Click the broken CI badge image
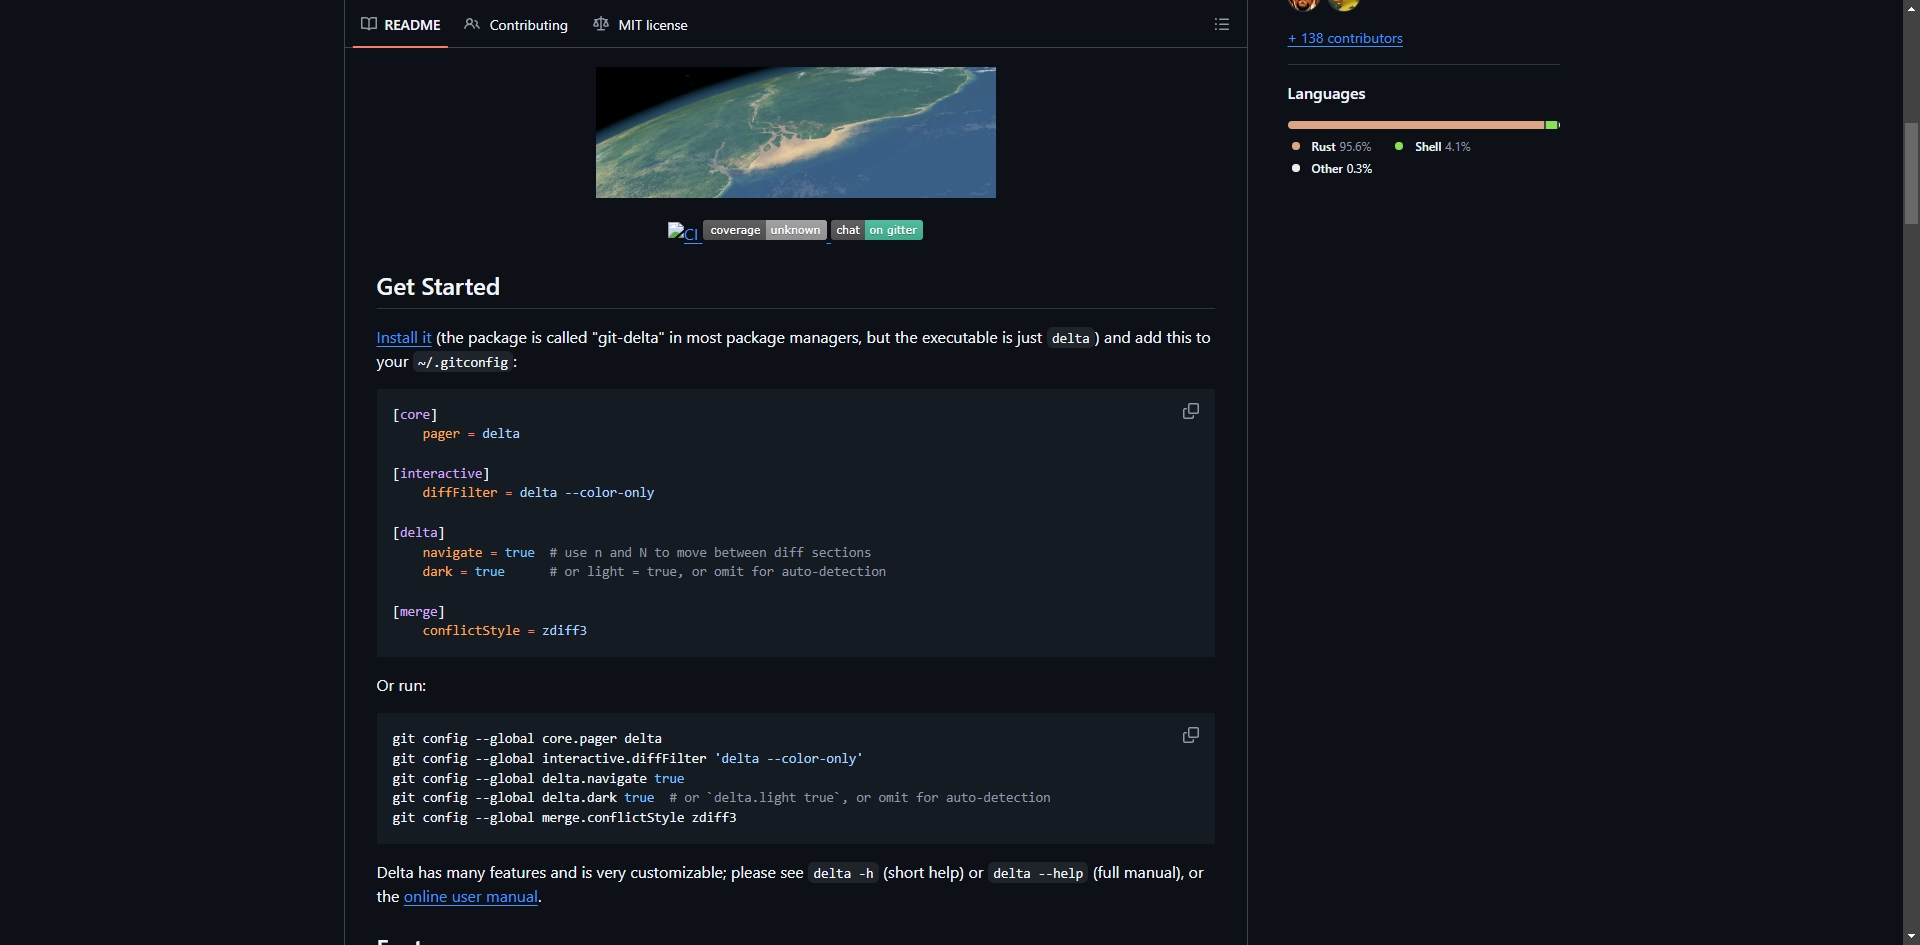Viewport: 1920px width, 945px height. [x=683, y=232]
